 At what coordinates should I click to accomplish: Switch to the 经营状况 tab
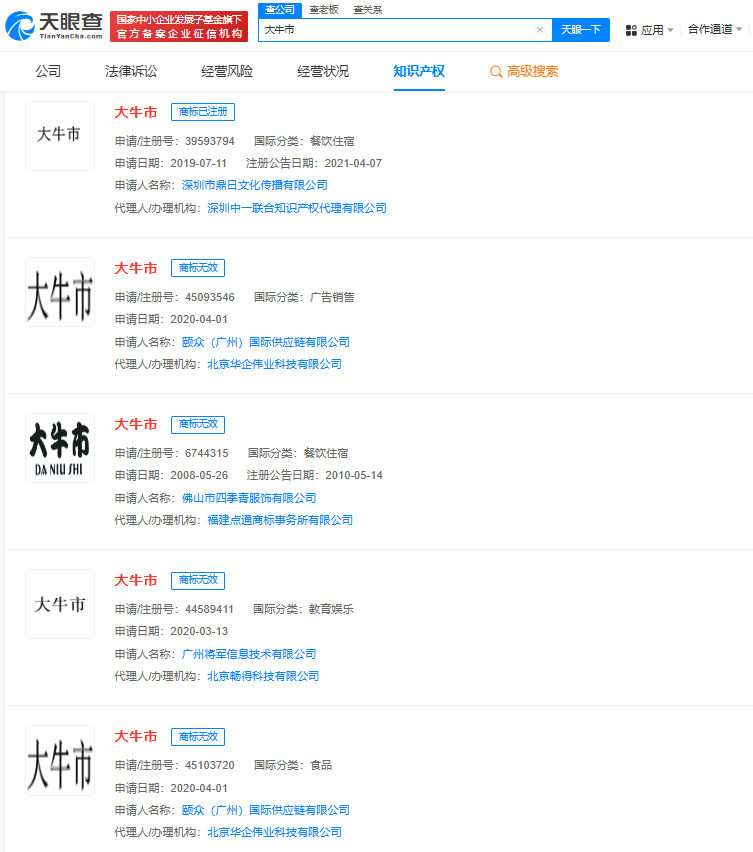(x=323, y=71)
